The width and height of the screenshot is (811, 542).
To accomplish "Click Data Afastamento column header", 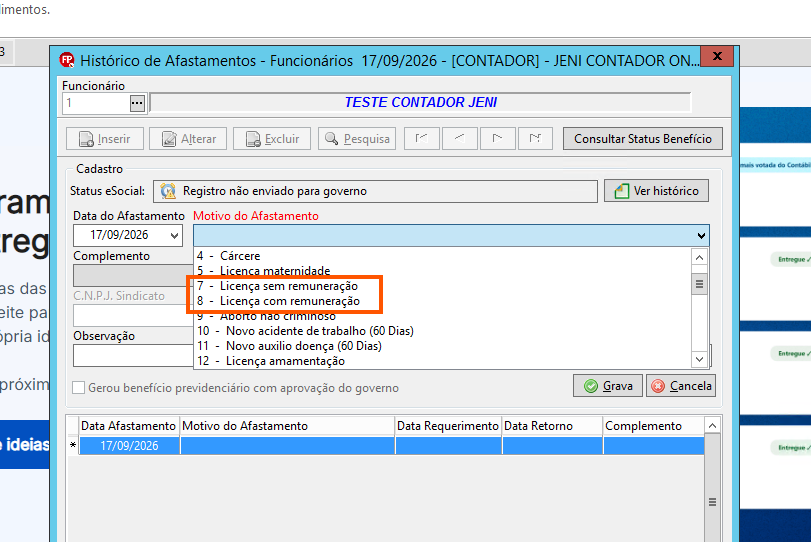I will coord(129,426).
